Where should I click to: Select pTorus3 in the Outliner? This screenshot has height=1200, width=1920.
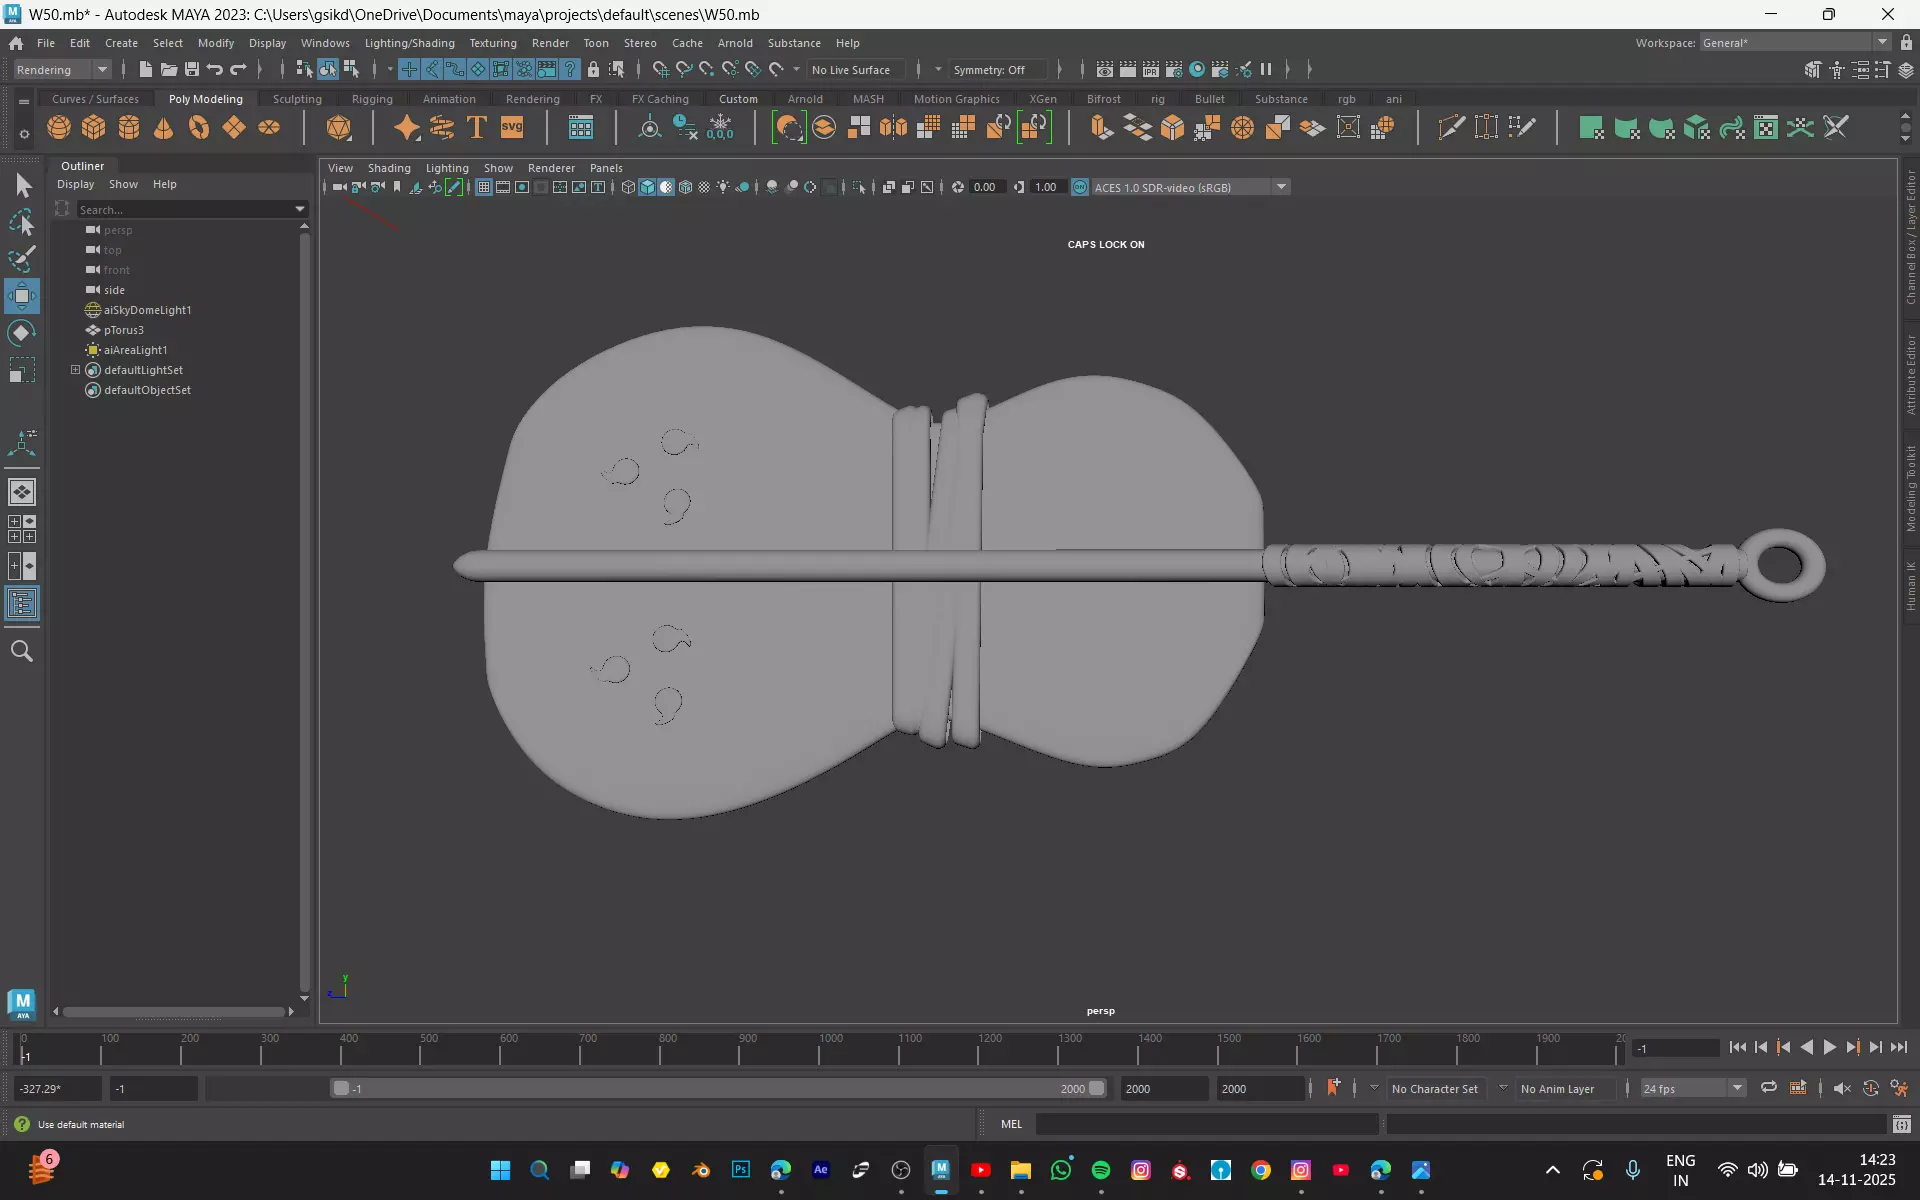[124, 330]
